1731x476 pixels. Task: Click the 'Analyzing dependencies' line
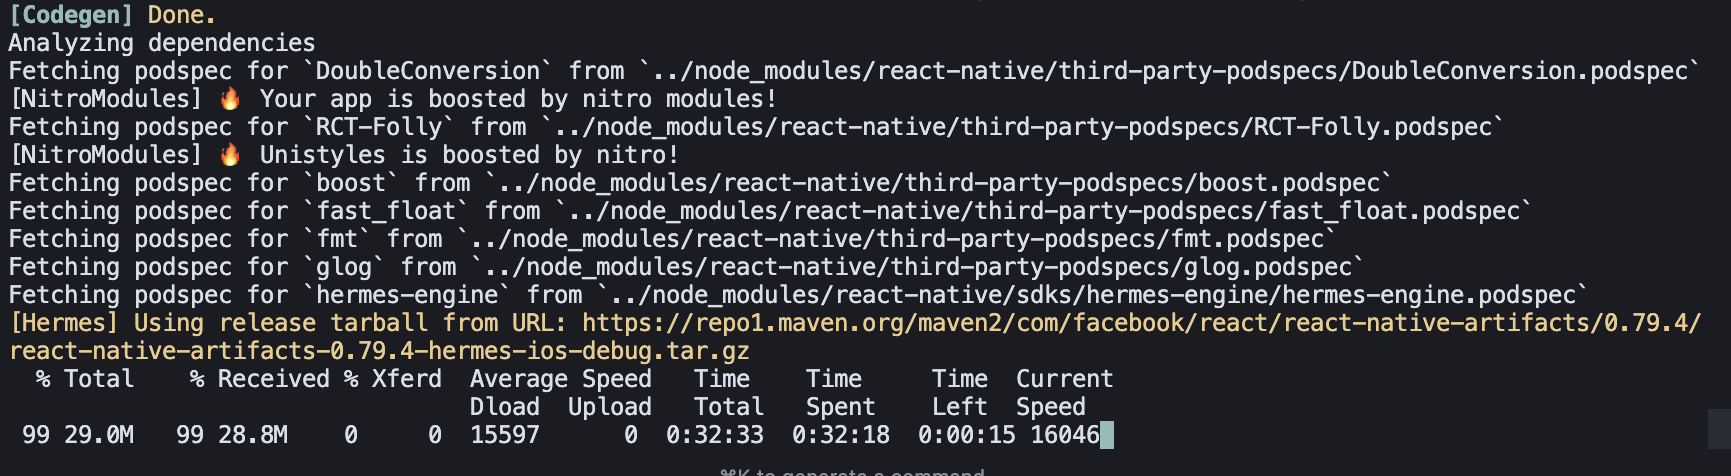point(162,43)
